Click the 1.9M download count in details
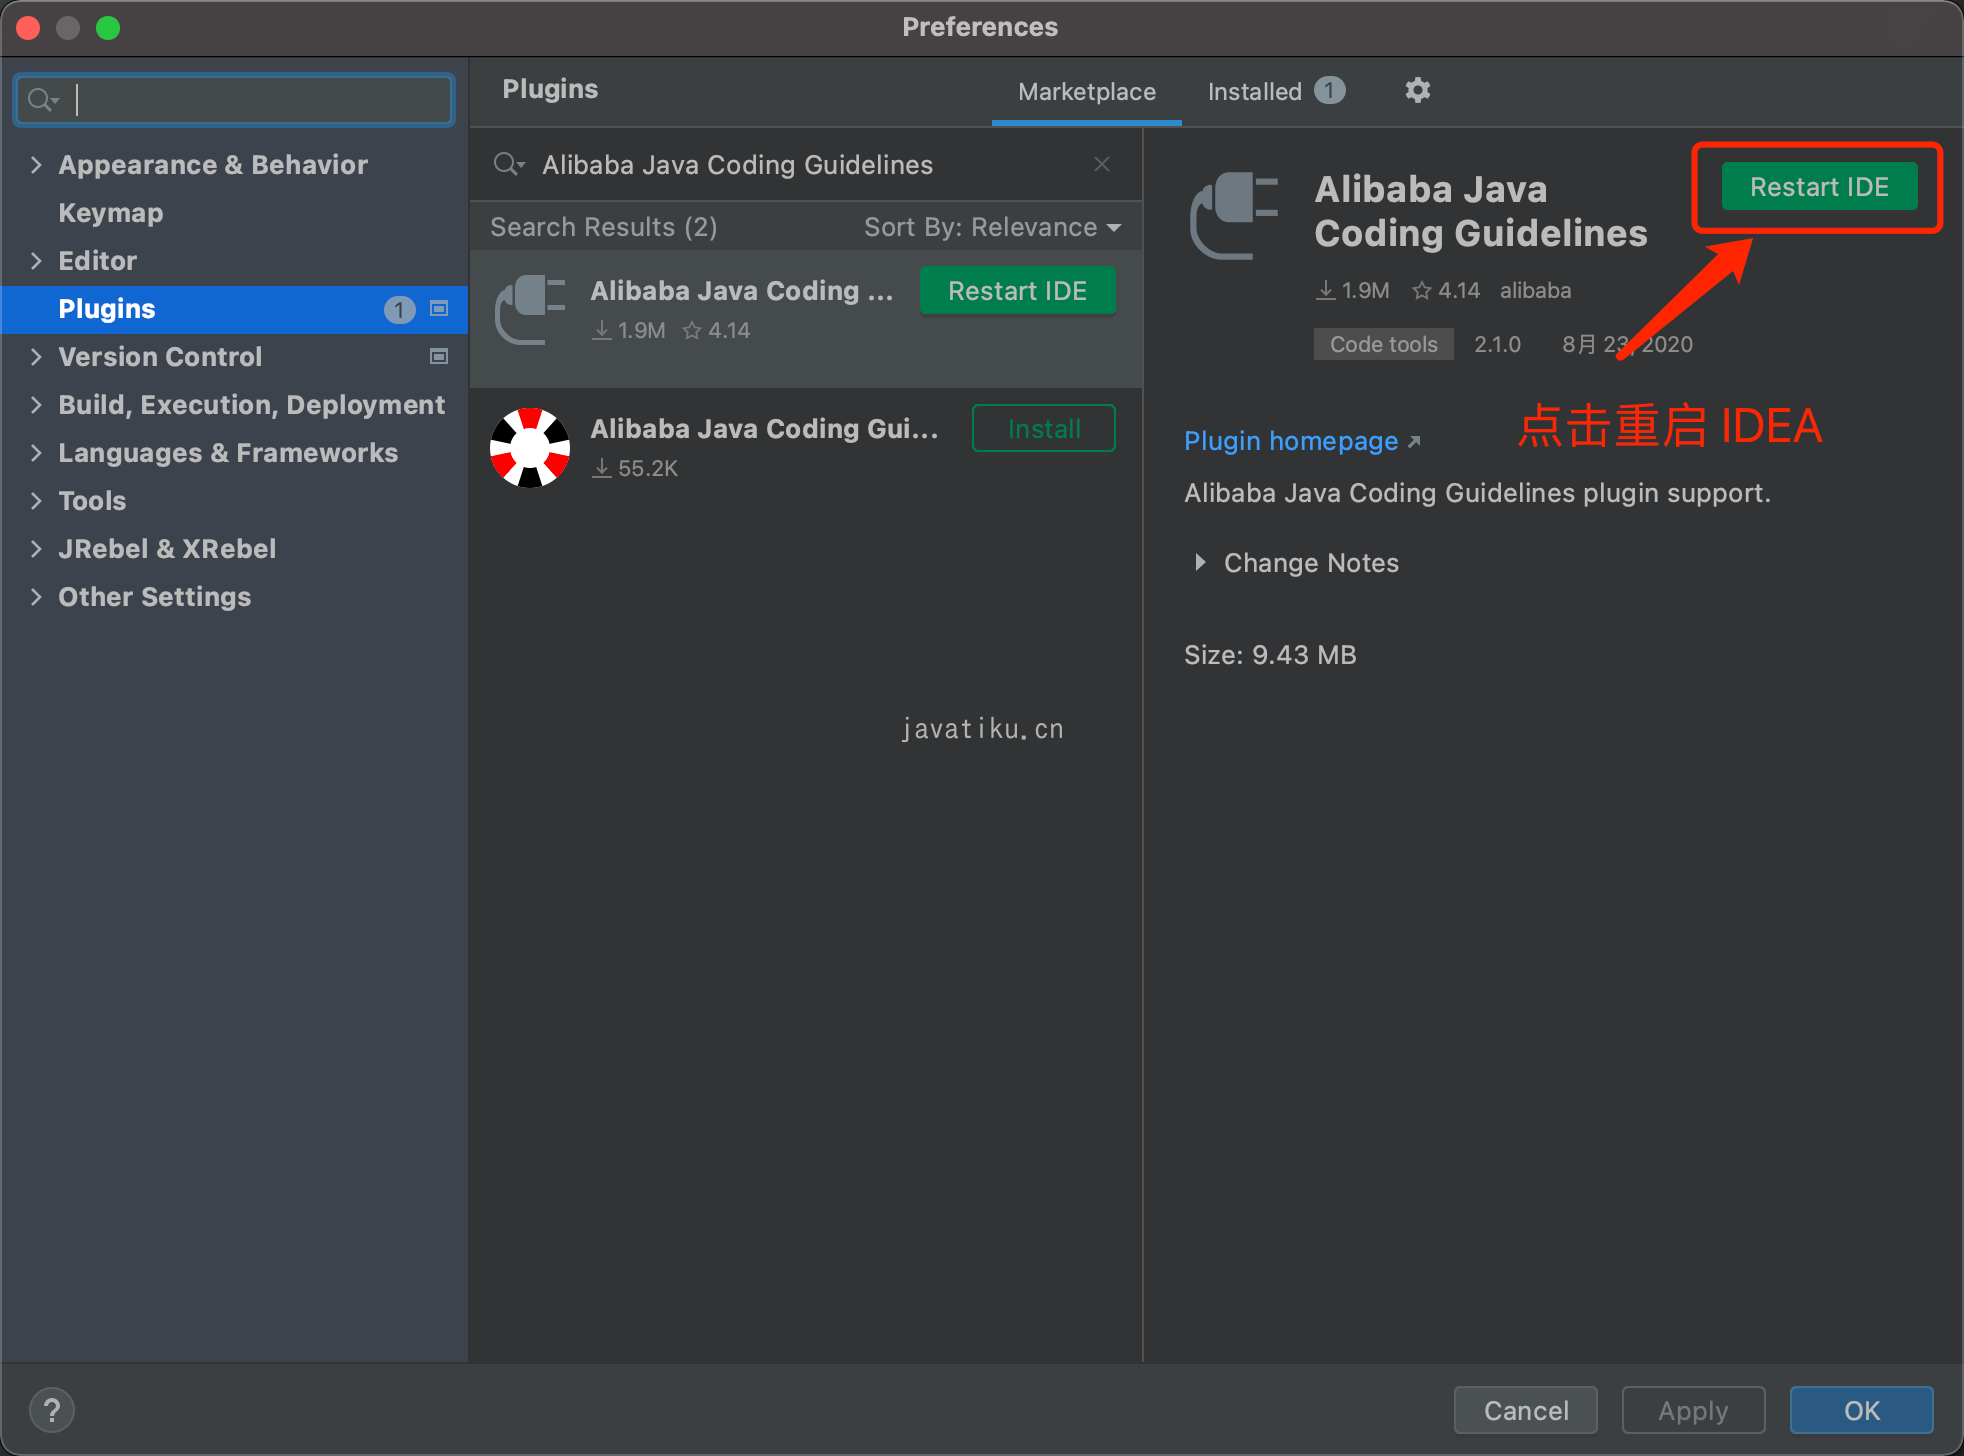Image resolution: width=1964 pixels, height=1456 pixels. click(1352, 290)
